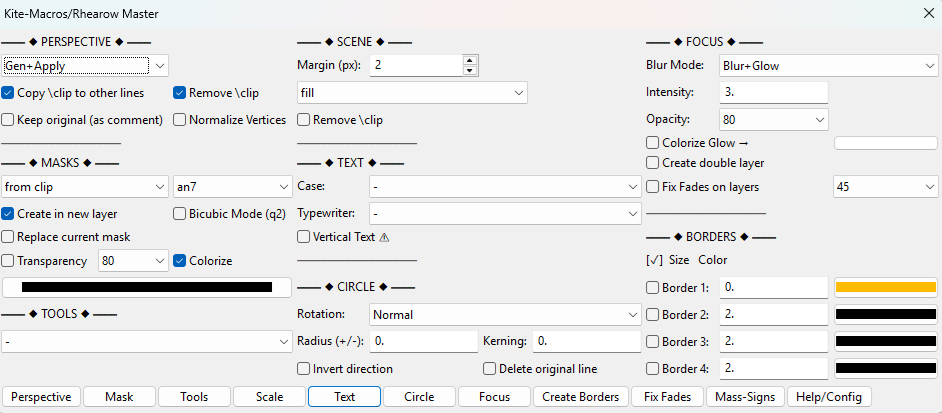Click the Border 4 size field
Screen dimensions: 942x413
[x=773, y=369]
